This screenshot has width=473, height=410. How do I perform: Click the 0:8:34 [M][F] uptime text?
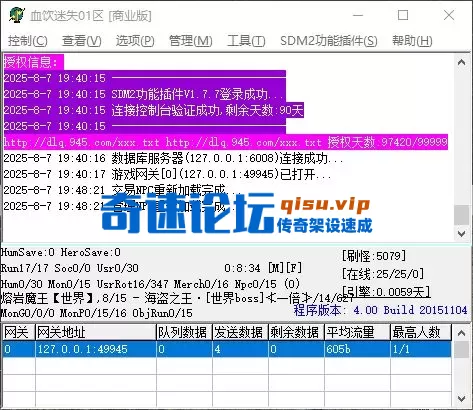(x=263, y=268)
